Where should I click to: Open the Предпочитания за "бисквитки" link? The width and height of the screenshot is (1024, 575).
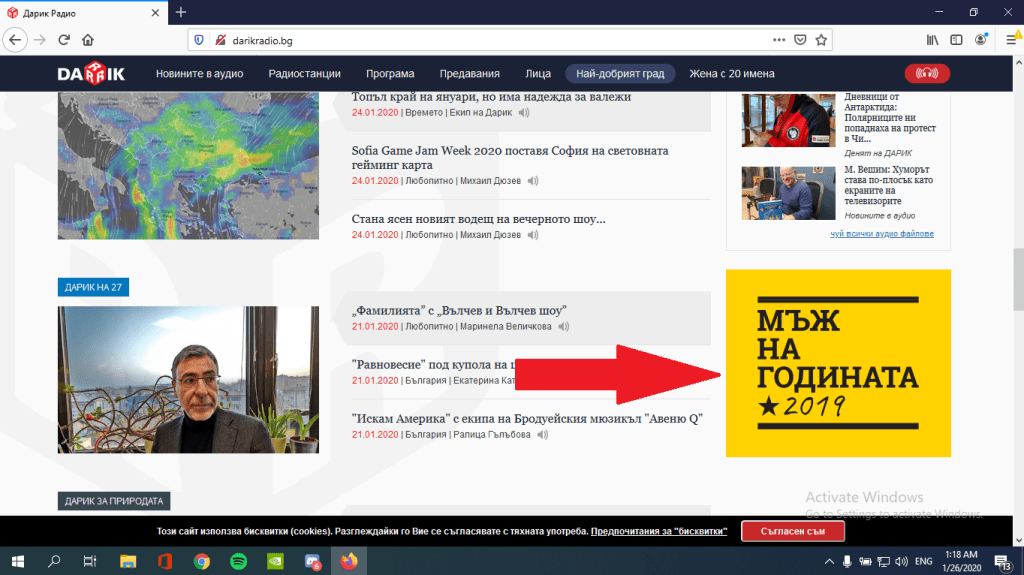click(658, 531)
